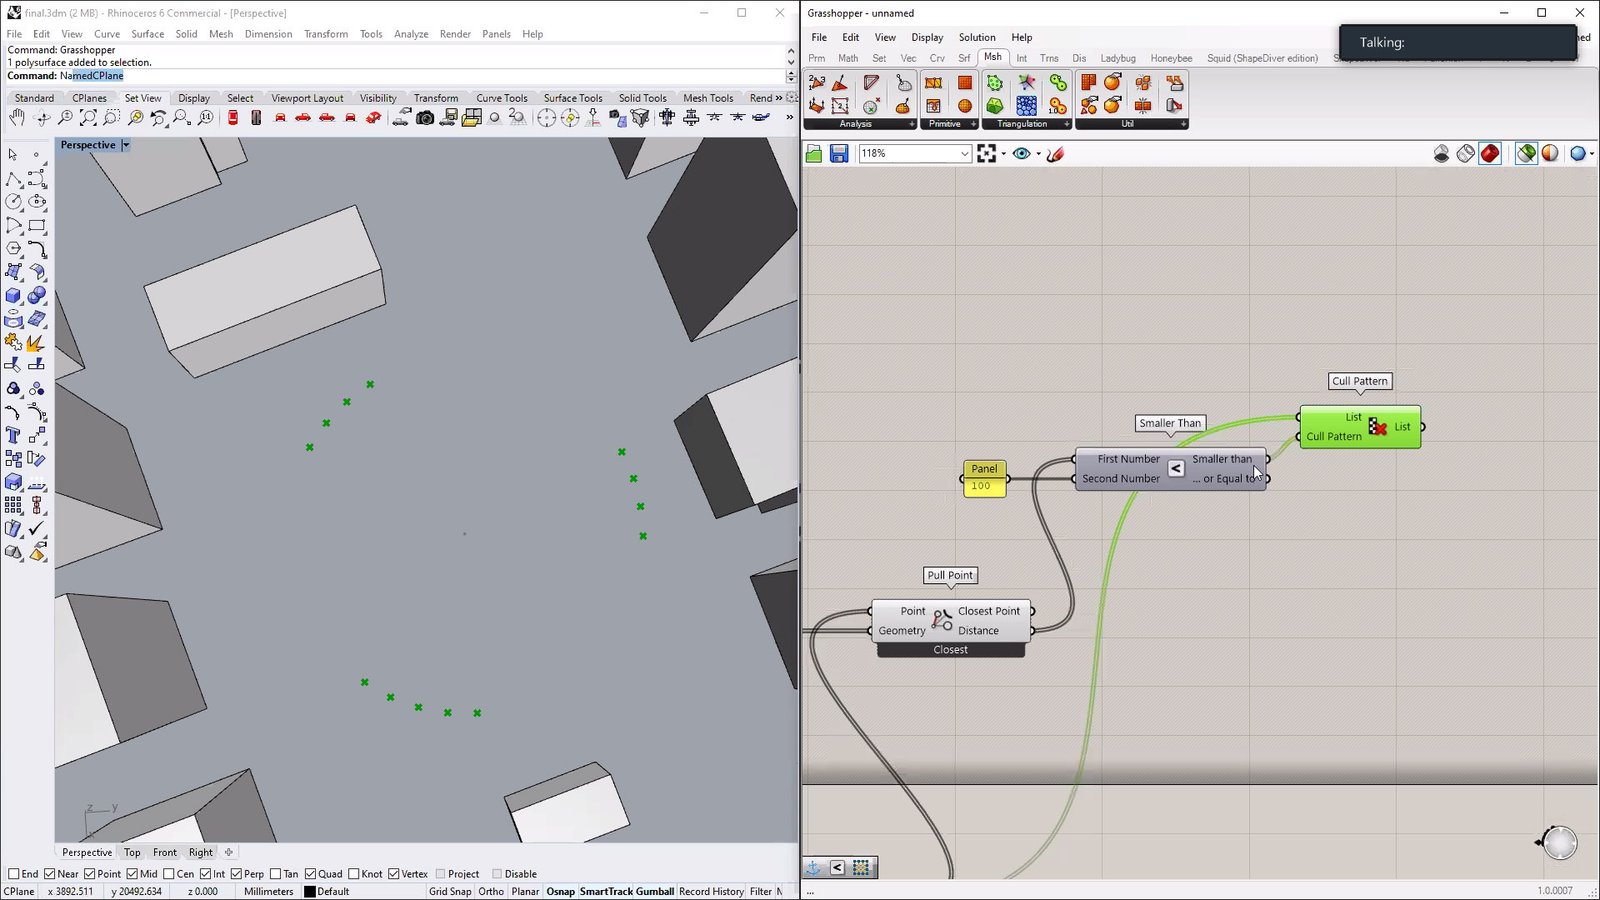Image resolution: width=1600 pixels, height=900 pixels.
Task: Open the 118% zoom level dropdown
Action: pyautogui.click(x=964, y=154)
